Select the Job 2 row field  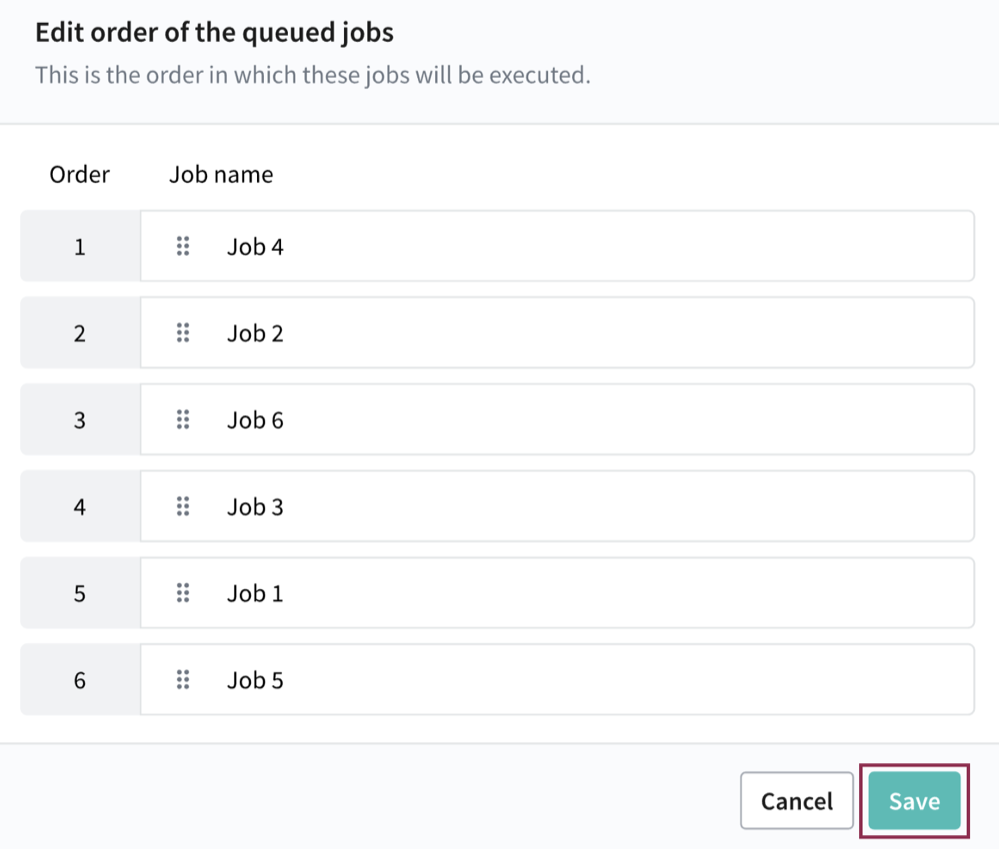(x=557, y=333)
